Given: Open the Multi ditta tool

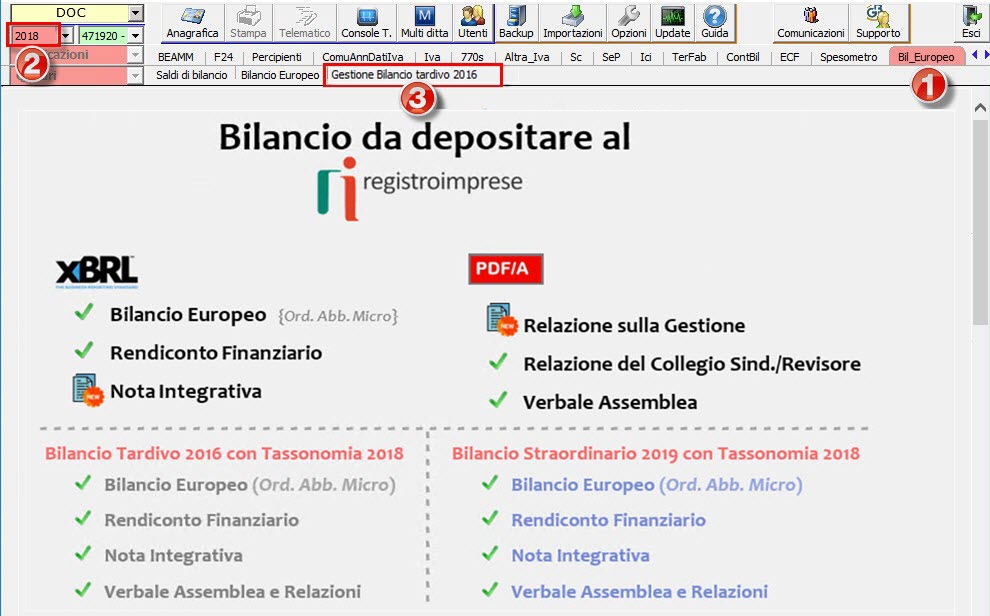Looking at the screenshot, I should (424, 23).
